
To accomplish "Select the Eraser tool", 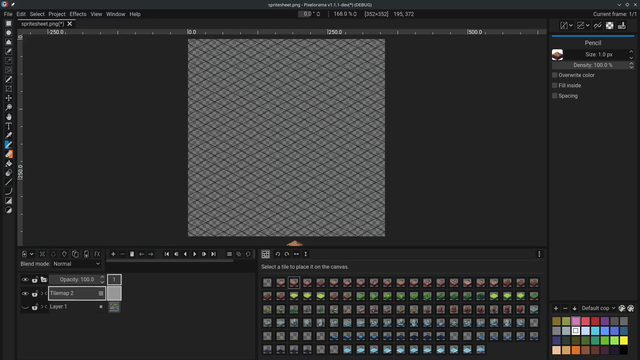I will click(9, 154).
